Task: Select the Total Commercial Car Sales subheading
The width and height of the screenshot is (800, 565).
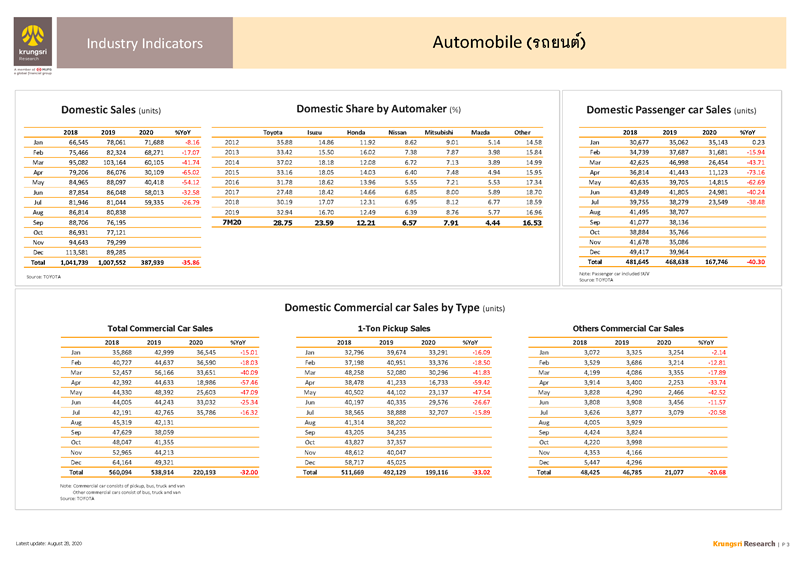Action: click(x=159, y=328)
